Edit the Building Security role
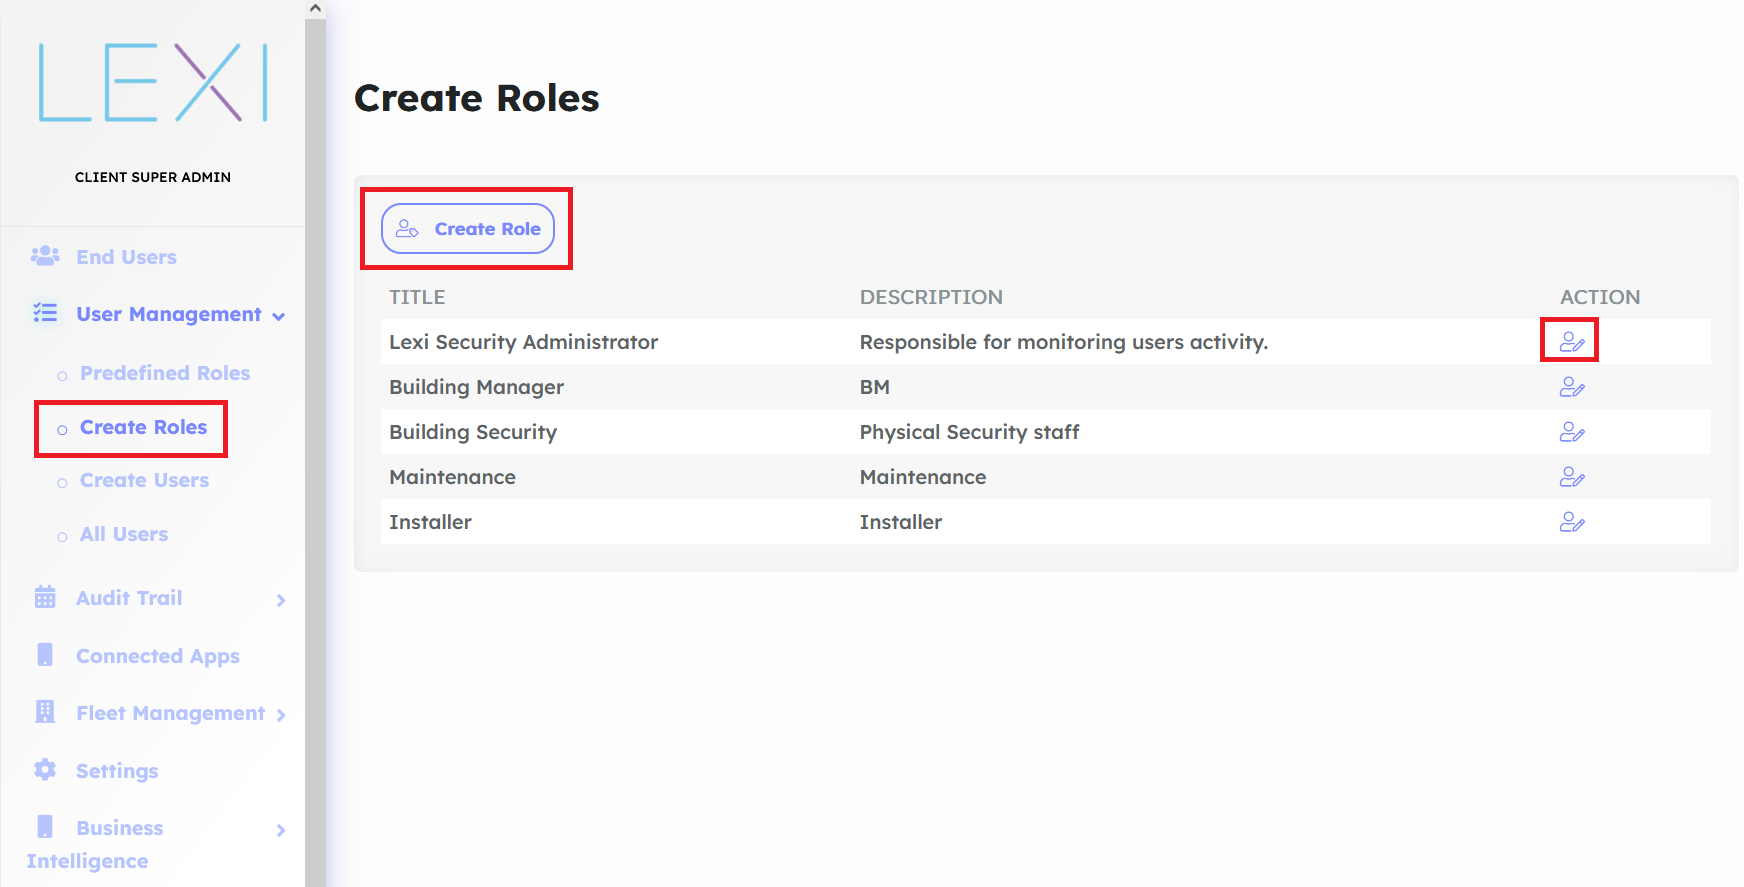Image resolution: width=1744 pixels, height=887 pixels. tap(1571, 432)
